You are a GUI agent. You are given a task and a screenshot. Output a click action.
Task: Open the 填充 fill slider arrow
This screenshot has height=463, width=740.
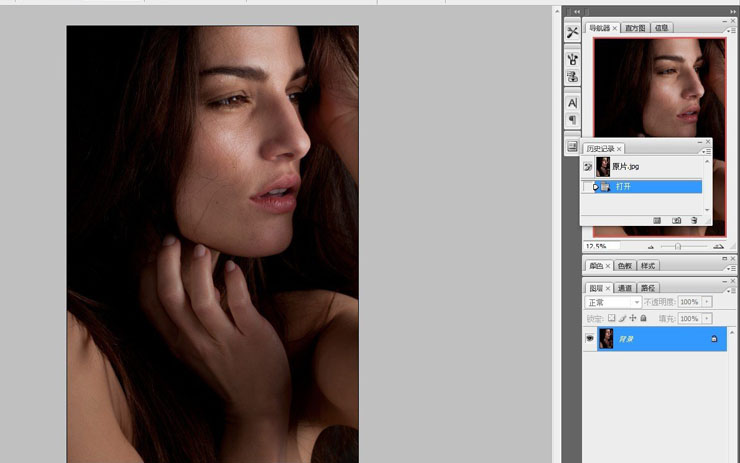(707, 319)
